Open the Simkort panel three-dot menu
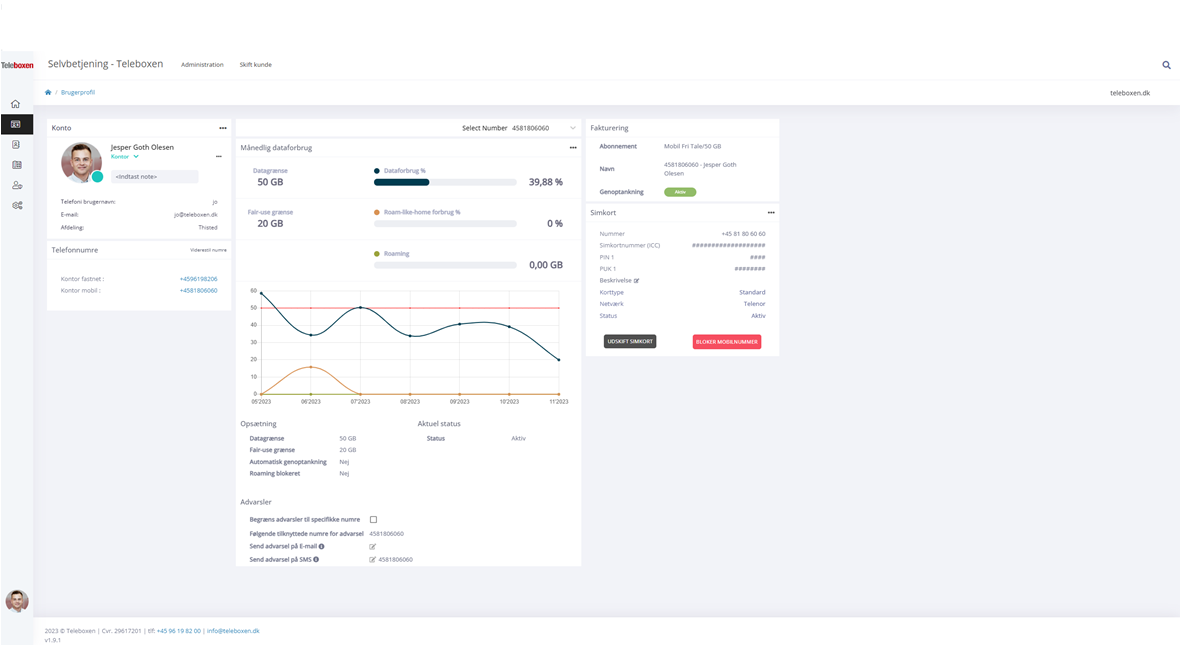 click(x=770, y=213)
